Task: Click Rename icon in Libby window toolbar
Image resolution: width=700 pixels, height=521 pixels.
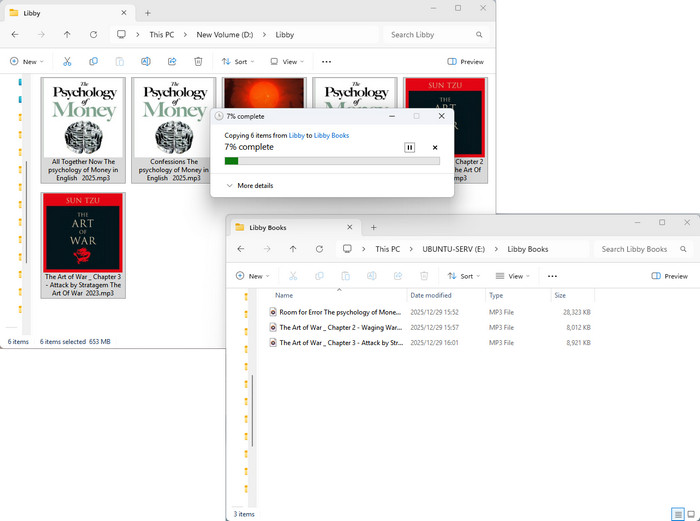Action: (146, 62)
